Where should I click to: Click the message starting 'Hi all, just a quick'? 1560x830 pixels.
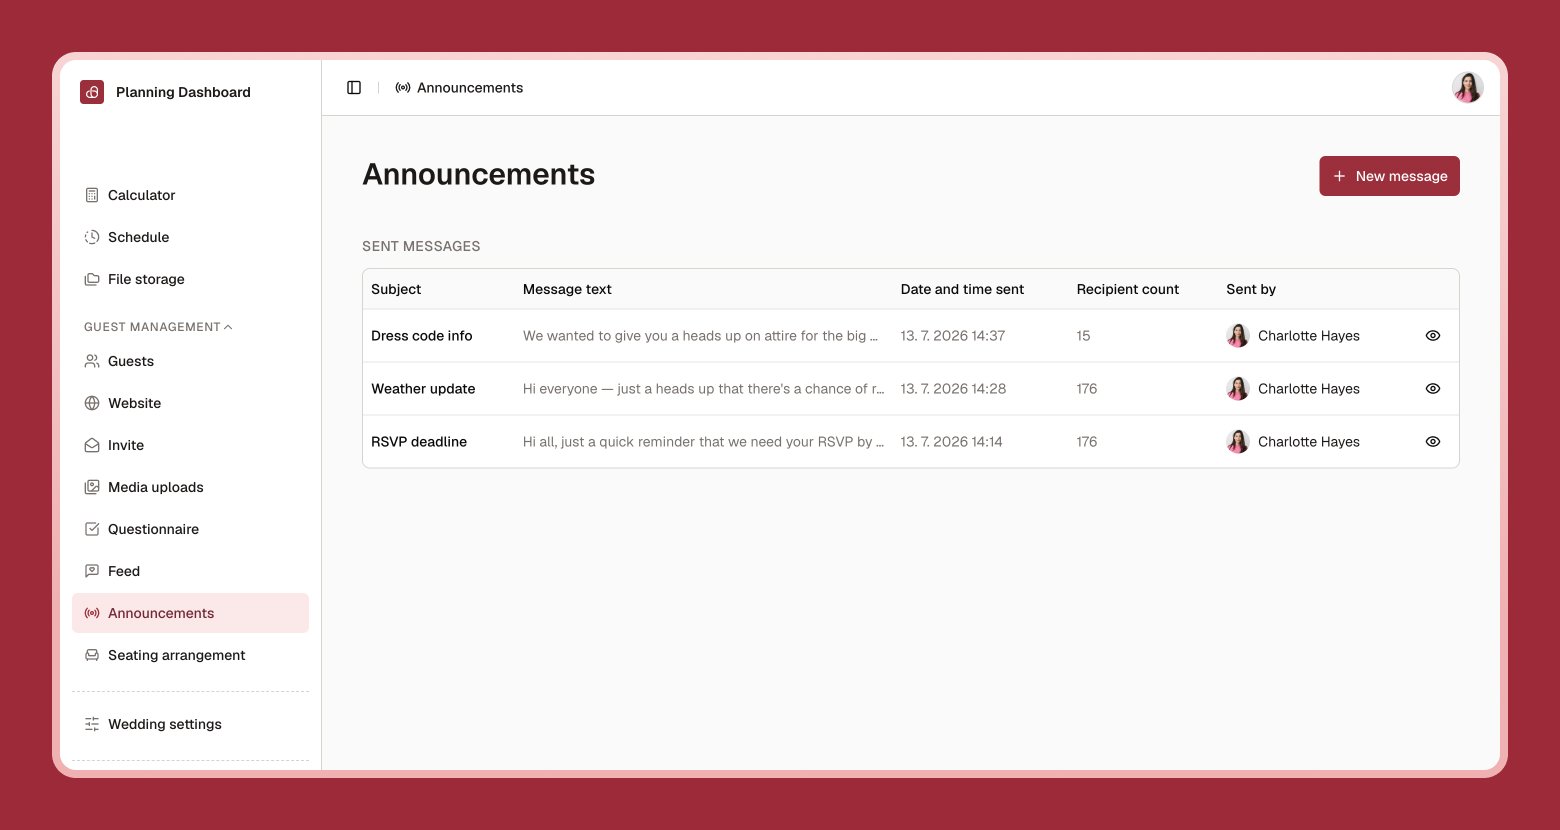pos(704,442)
